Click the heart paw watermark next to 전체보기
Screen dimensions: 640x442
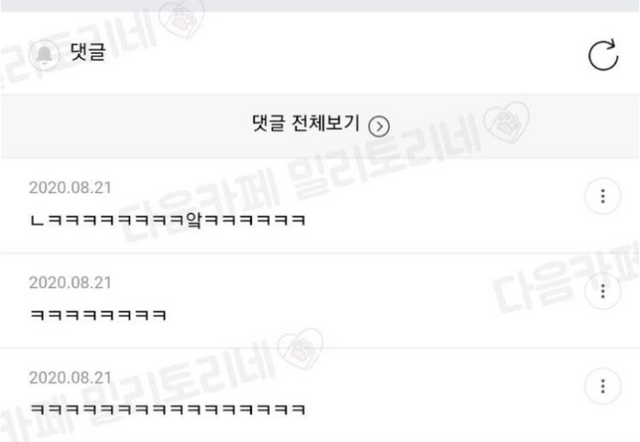(506, 122)
